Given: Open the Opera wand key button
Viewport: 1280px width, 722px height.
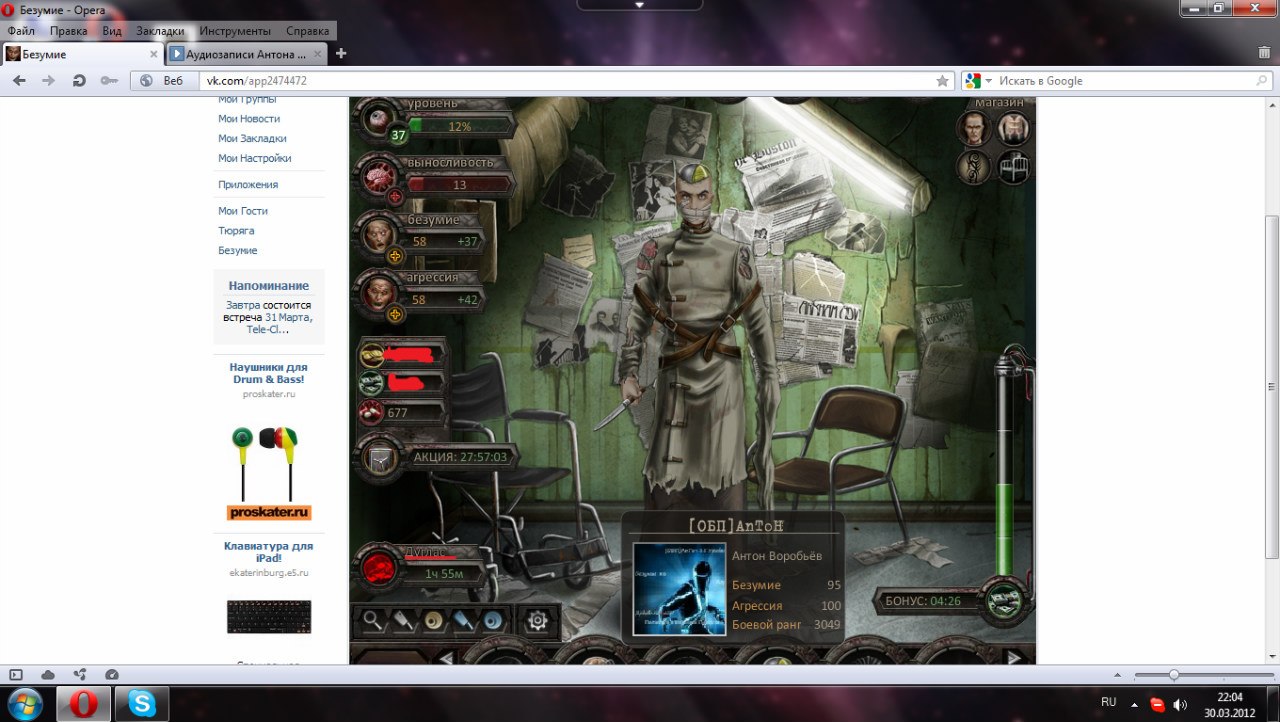Looking at the screenshot, I should (x=109, y=81).
